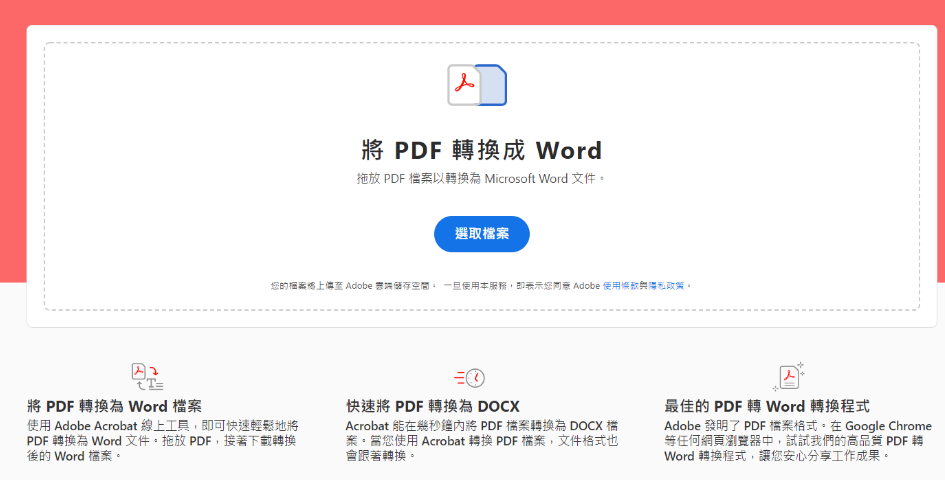Click the paragraph starting Acrobat 能在幾秒鐘內
This screenshot has width=945, height=480.
click(482, 441)
